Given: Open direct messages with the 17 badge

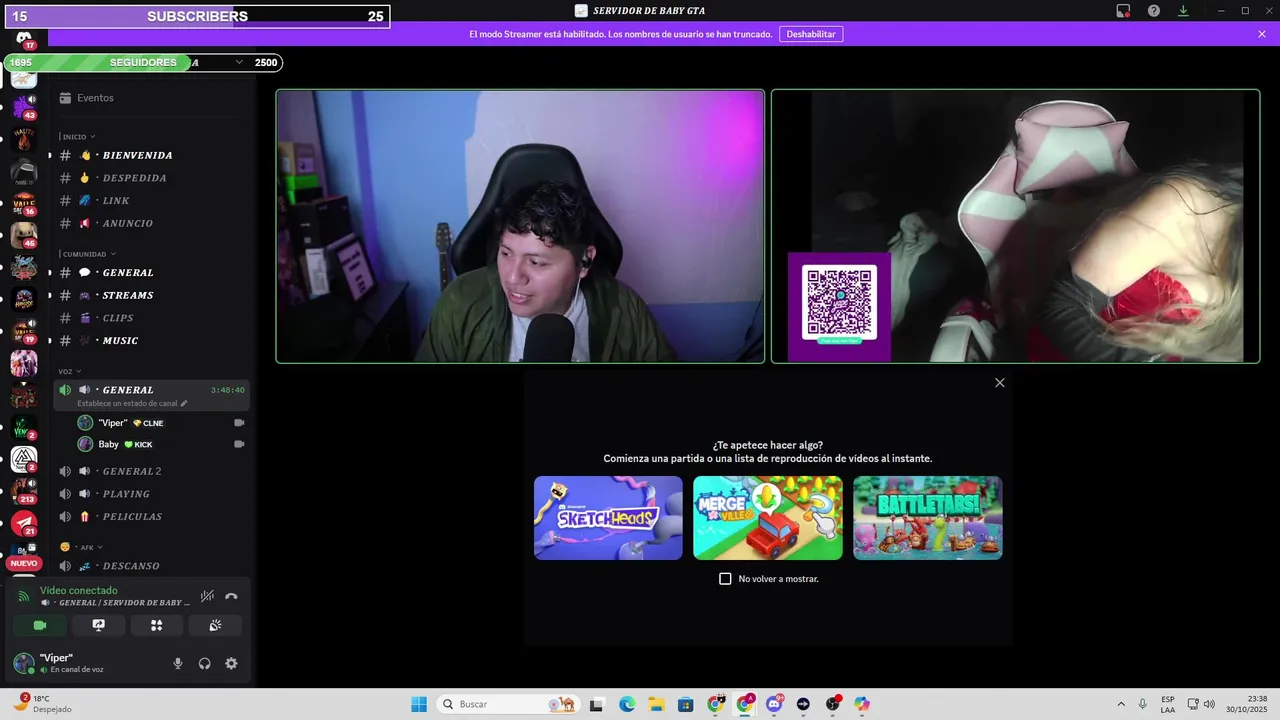Looking at the screenshot, I should 24,40.
